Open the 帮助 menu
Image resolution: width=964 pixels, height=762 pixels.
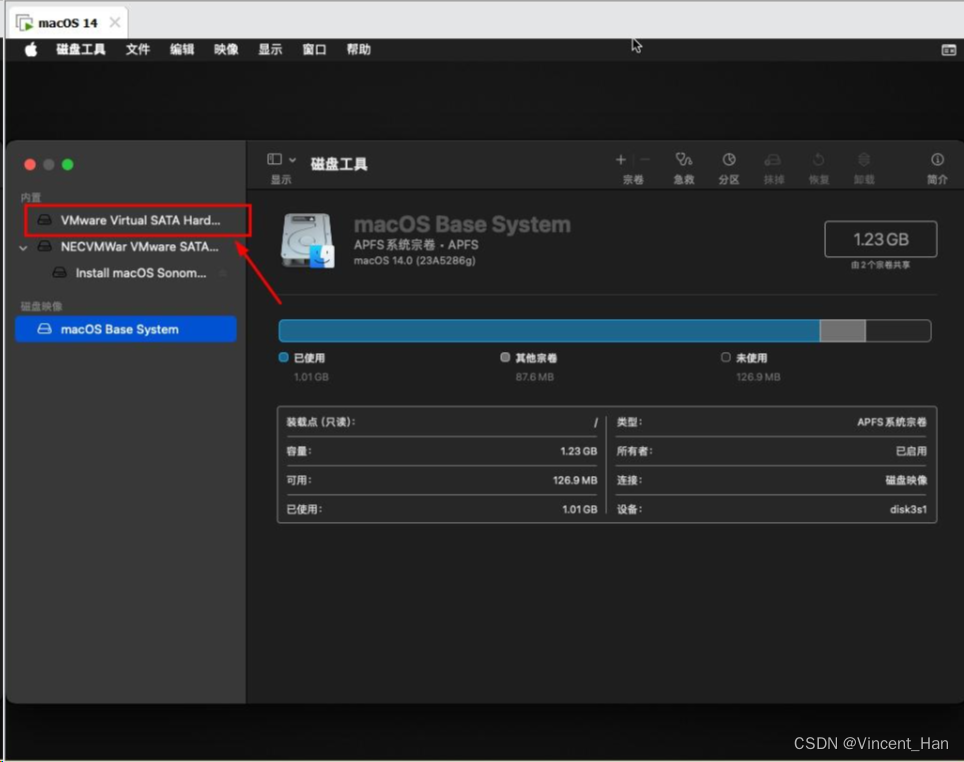[358, 50]
